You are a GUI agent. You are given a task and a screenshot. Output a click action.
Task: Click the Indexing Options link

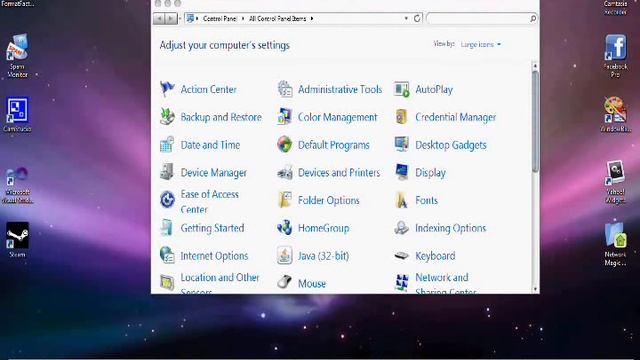click(451, 228)
